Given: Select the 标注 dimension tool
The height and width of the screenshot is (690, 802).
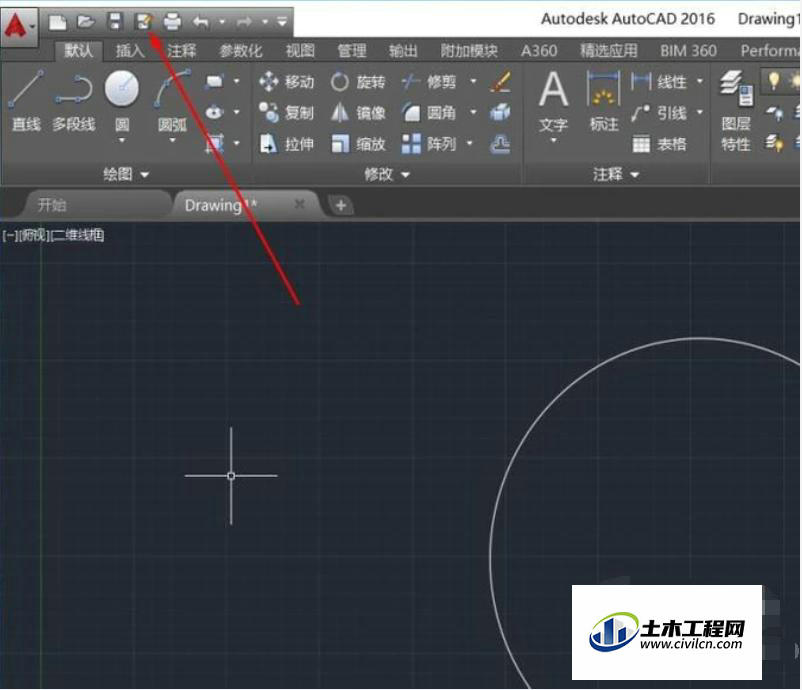Looking at the screenshot, I should click(604, 101).
